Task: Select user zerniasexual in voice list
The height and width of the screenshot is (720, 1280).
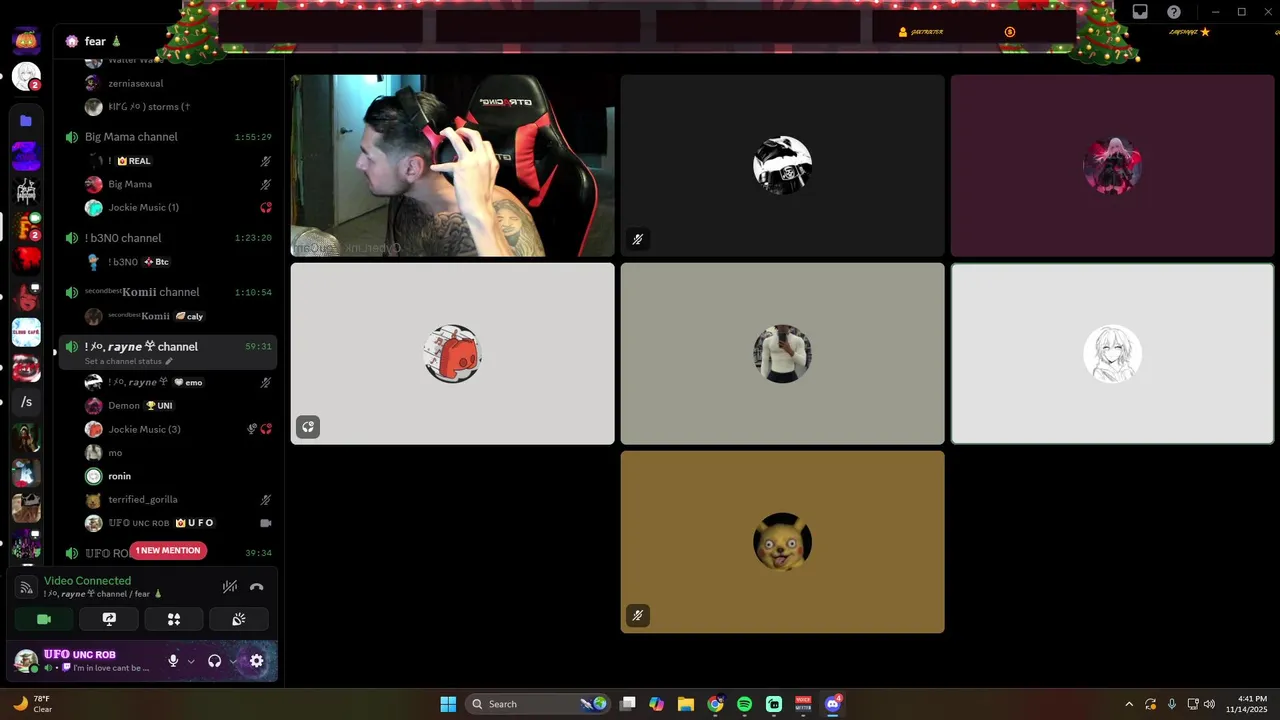Action: coord(180,83)
